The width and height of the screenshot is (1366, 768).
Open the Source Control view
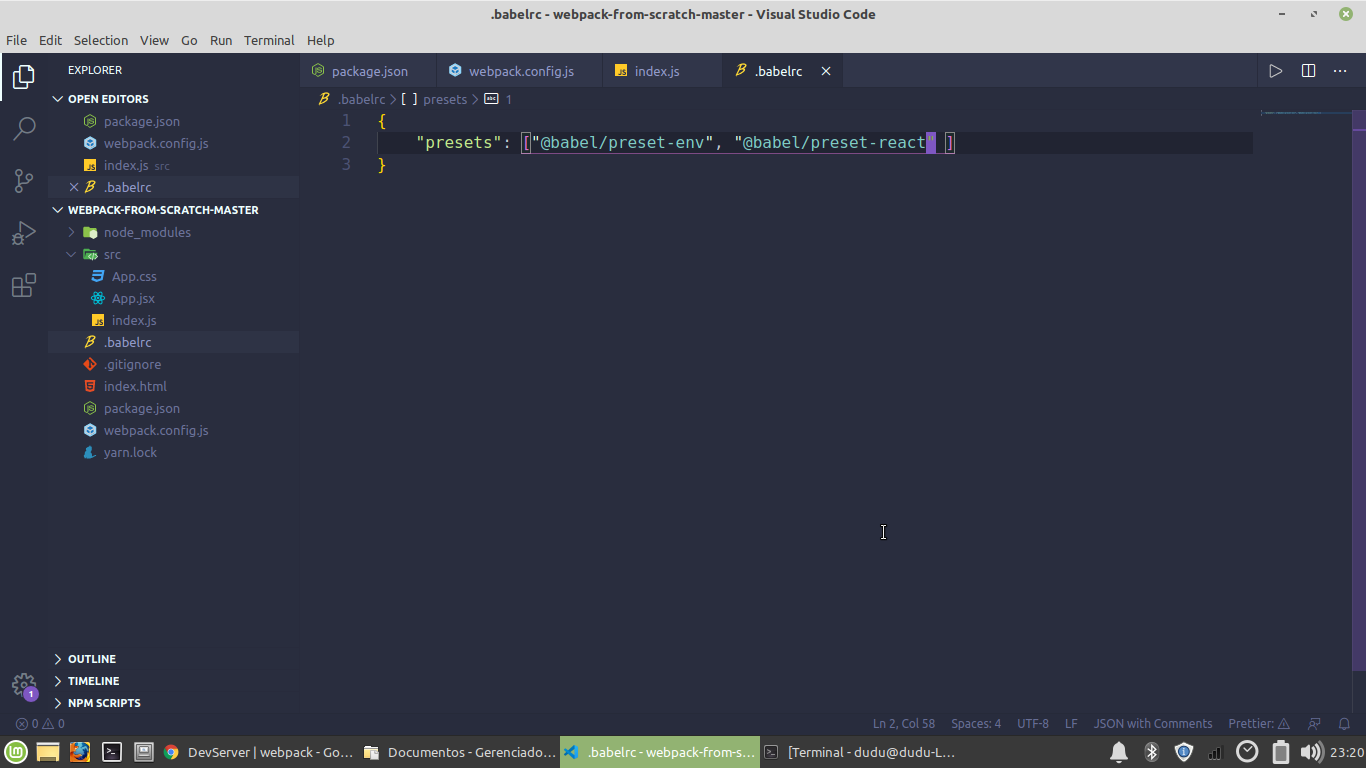click(x=24, y=181)
